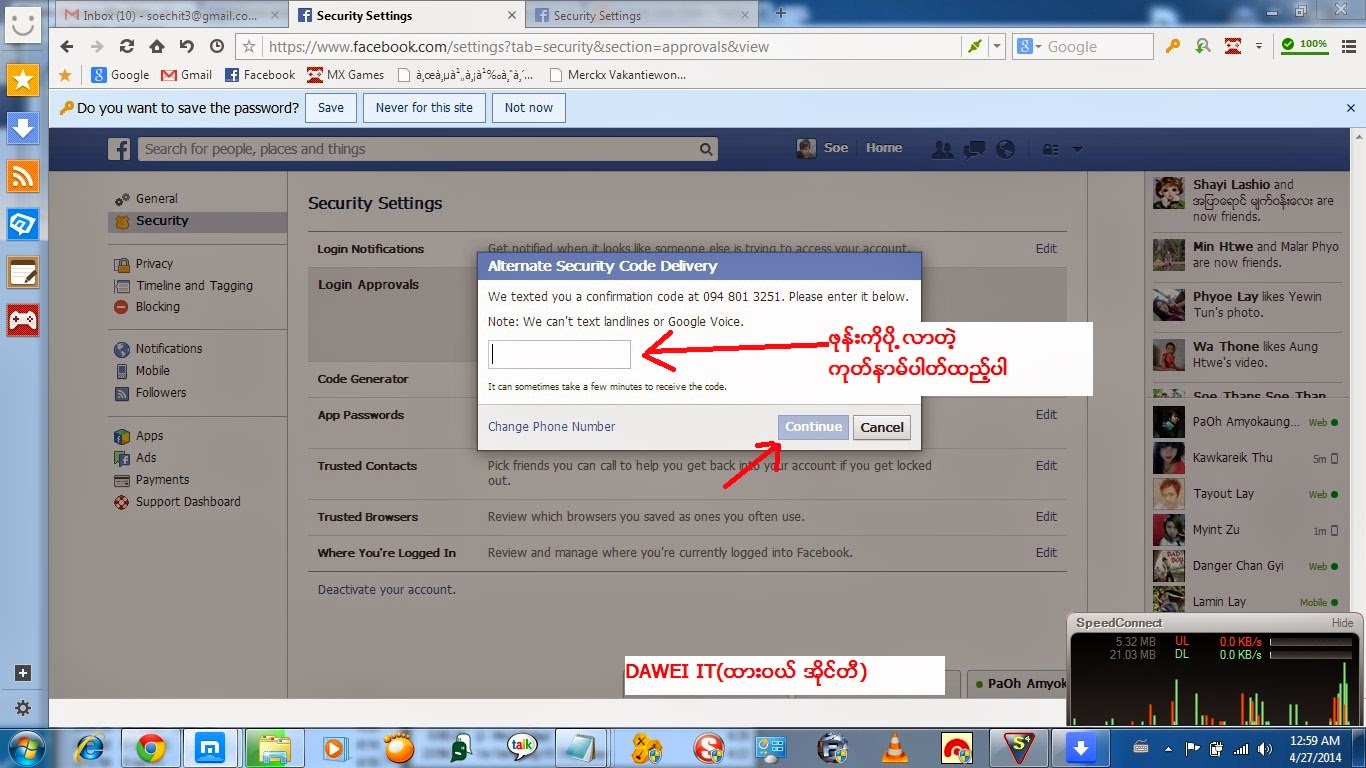Click Change Phone Number link
This screenshot has height=768, width=1366.
(x=552, y=426)
